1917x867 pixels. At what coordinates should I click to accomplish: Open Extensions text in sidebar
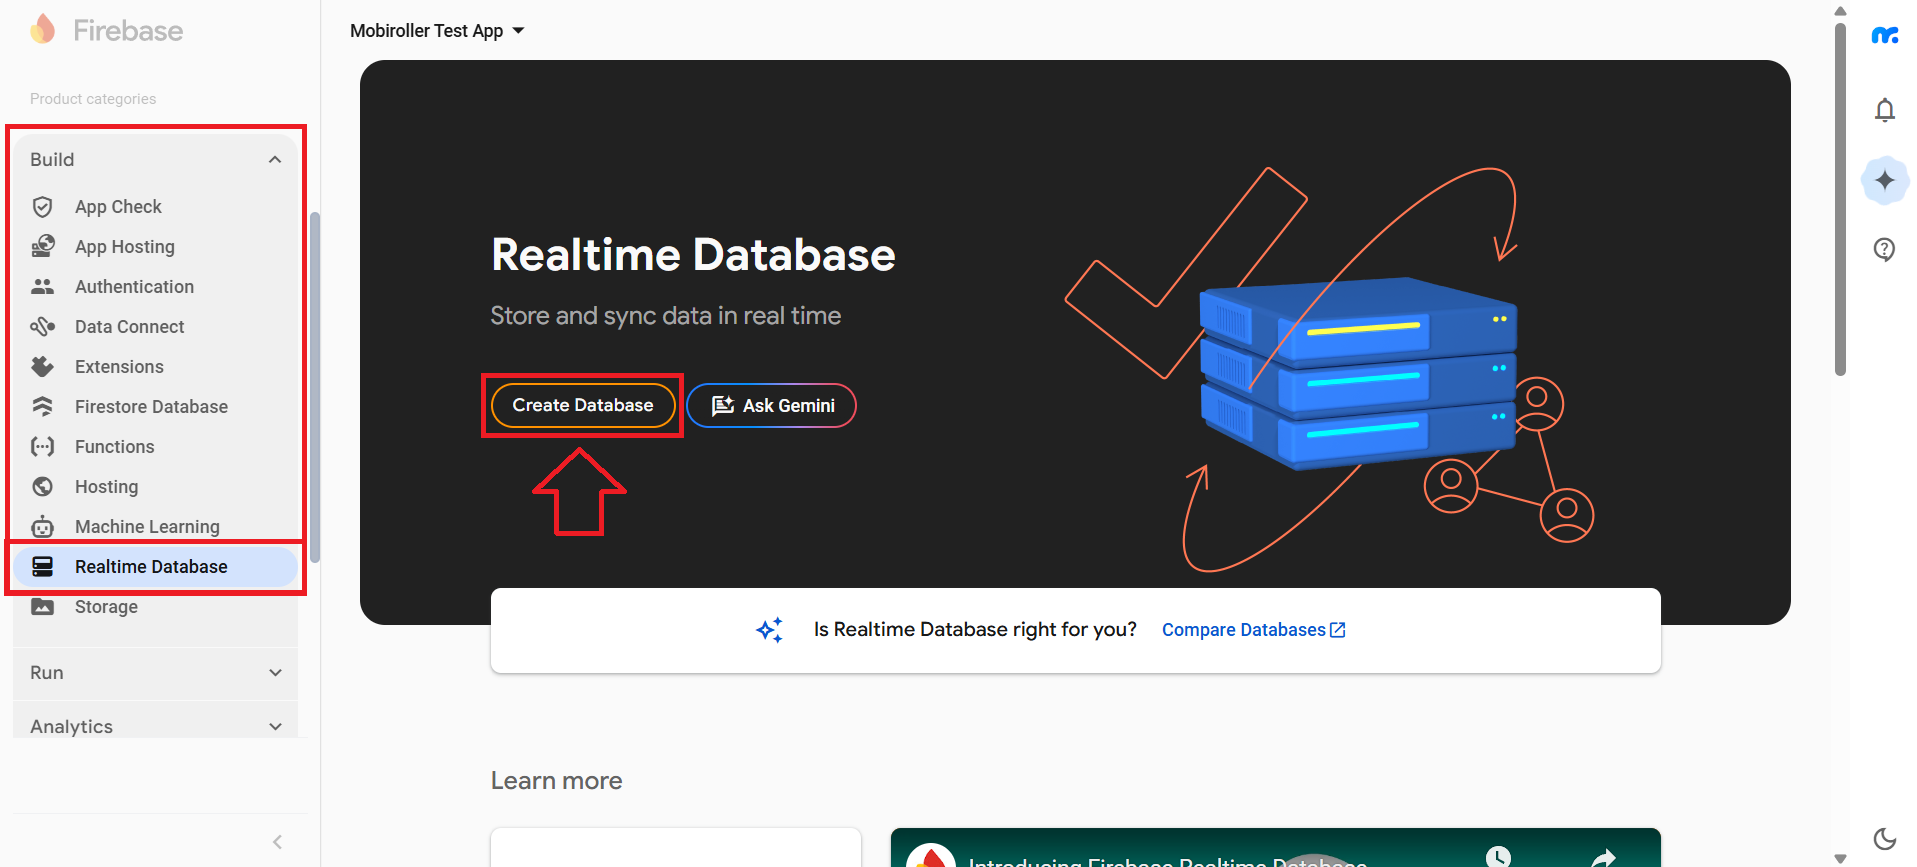119,367
